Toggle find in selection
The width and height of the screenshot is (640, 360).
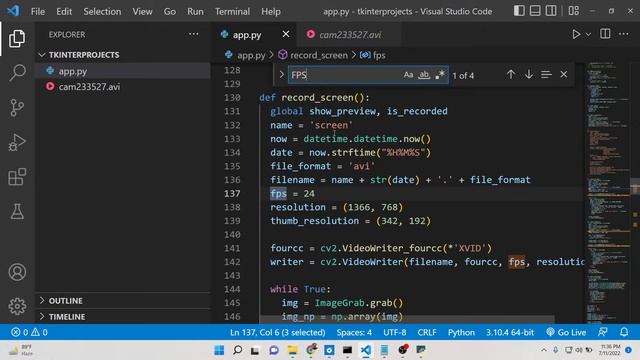pos(546,75)
